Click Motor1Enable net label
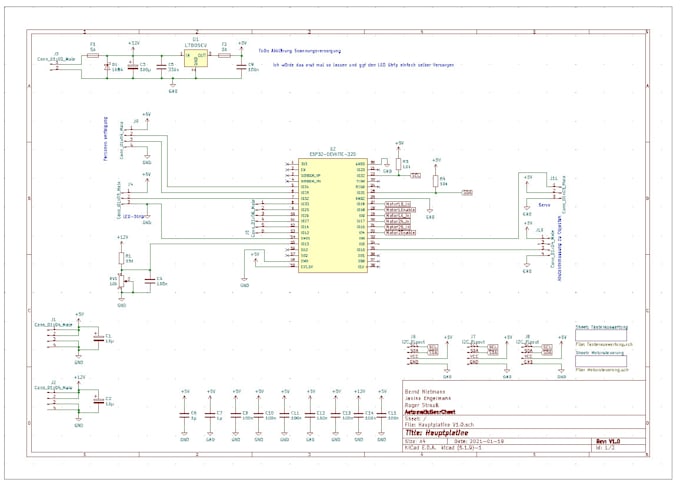The height and width of the screenshot is (486, 680). tap(400, 210)
